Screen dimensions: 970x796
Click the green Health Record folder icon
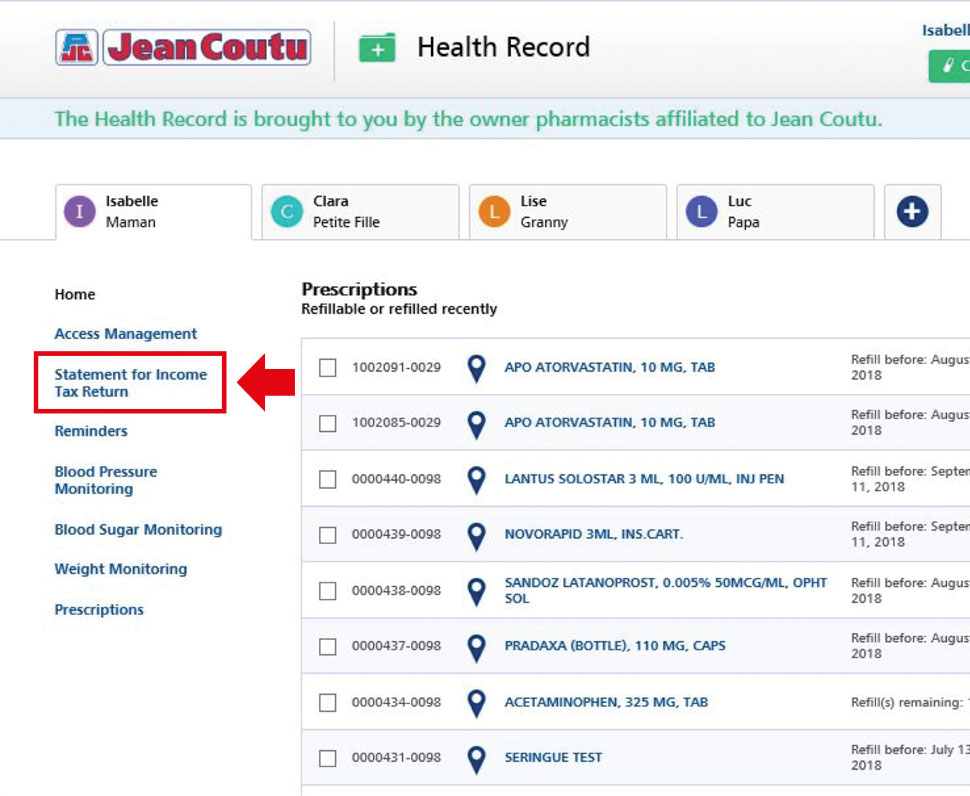pyautogui.click(x=377, y=48)
